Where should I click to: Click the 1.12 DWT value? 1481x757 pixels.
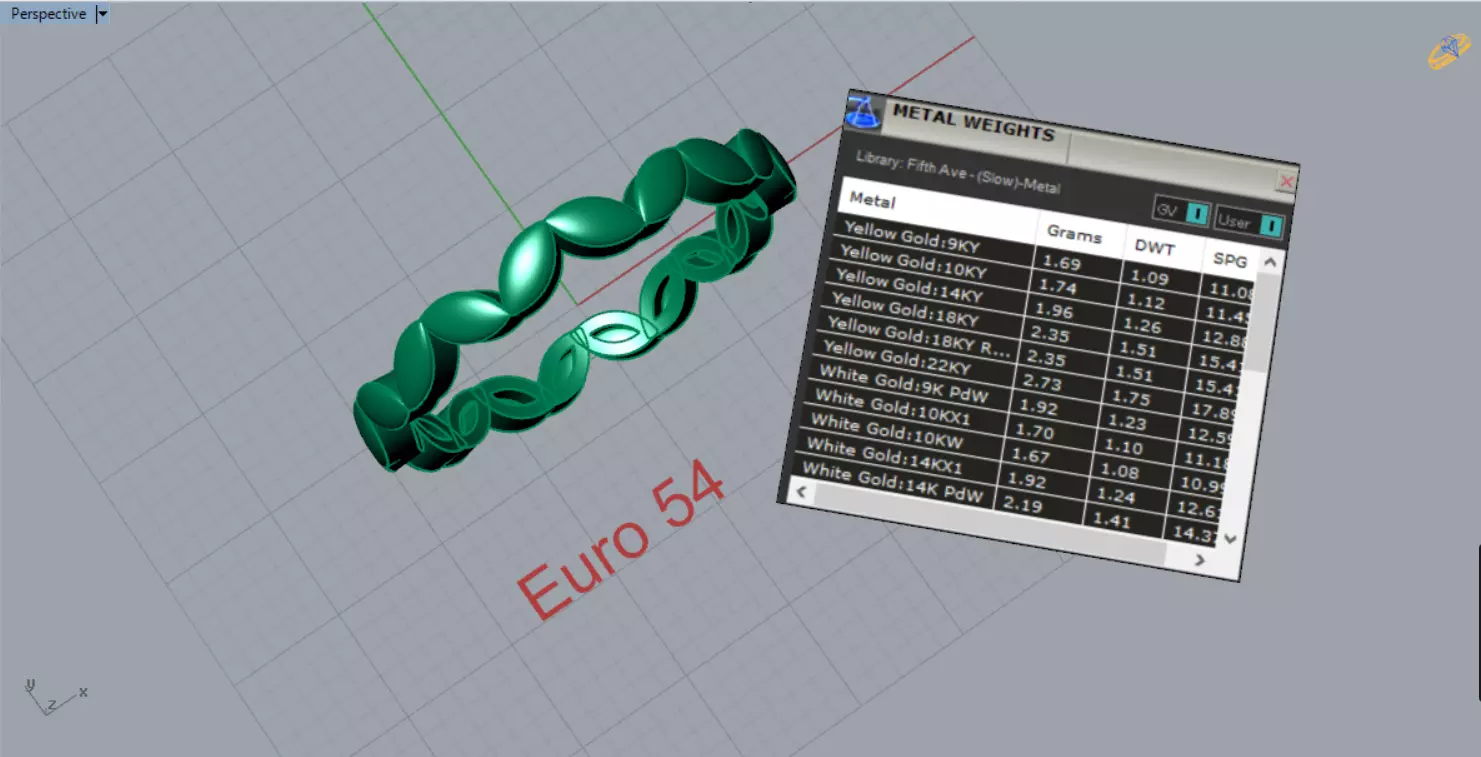point(1145,302)
